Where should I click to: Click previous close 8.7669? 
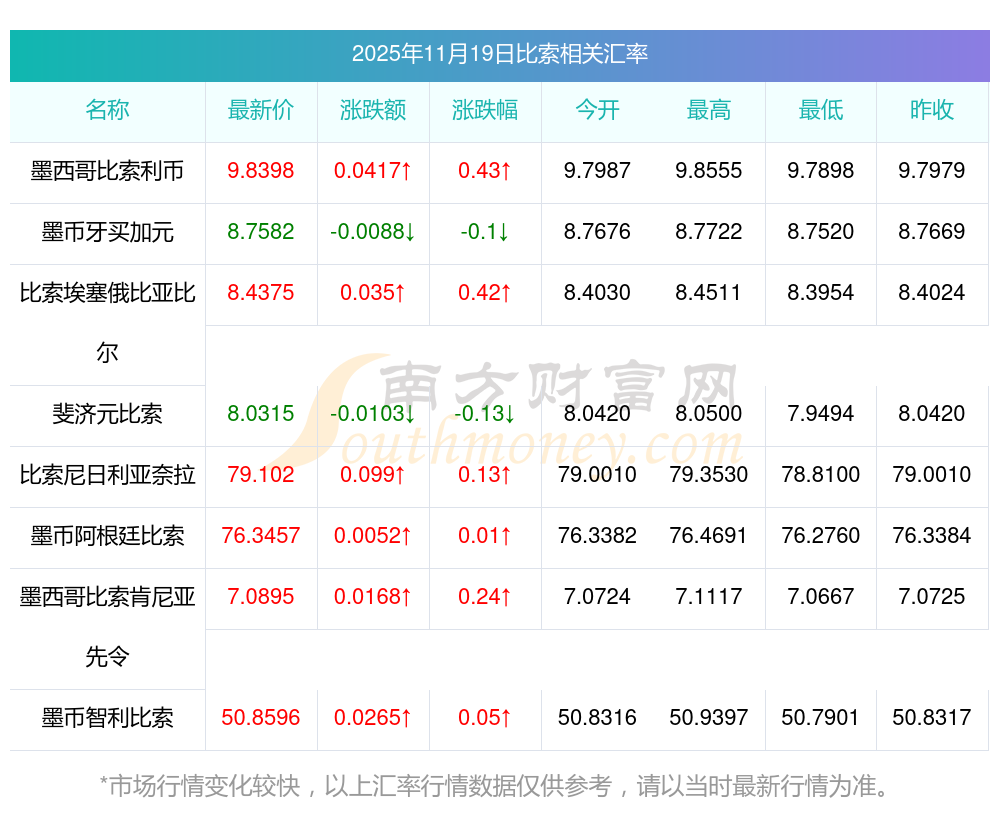point(932,232)
